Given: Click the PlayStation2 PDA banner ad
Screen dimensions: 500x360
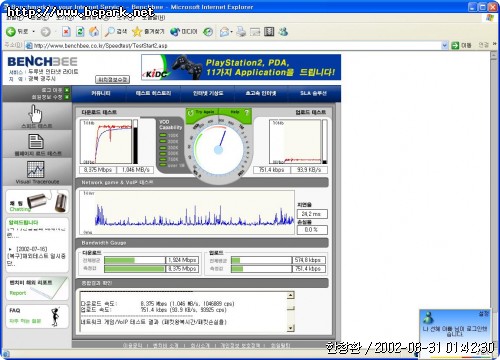Looking at the screenshot, I should tap(241, 67).
